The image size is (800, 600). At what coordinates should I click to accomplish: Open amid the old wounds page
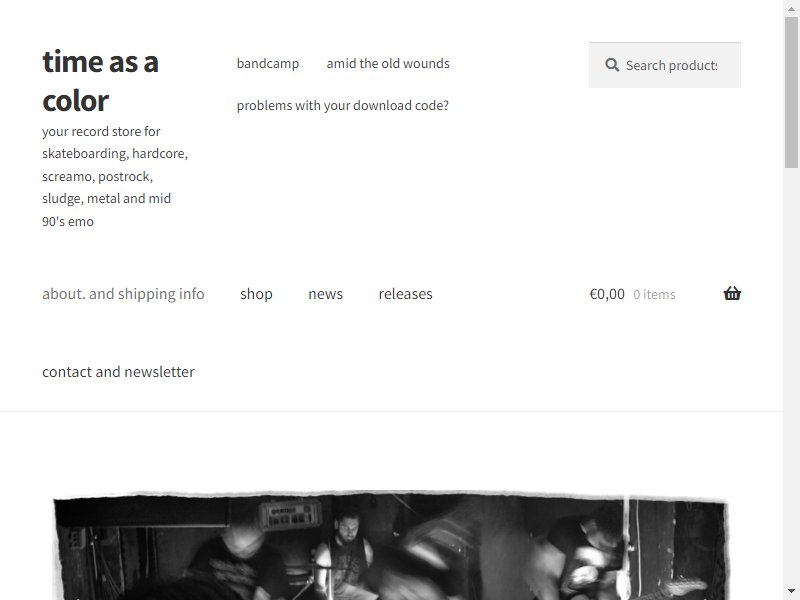click(x=388, y=64)
